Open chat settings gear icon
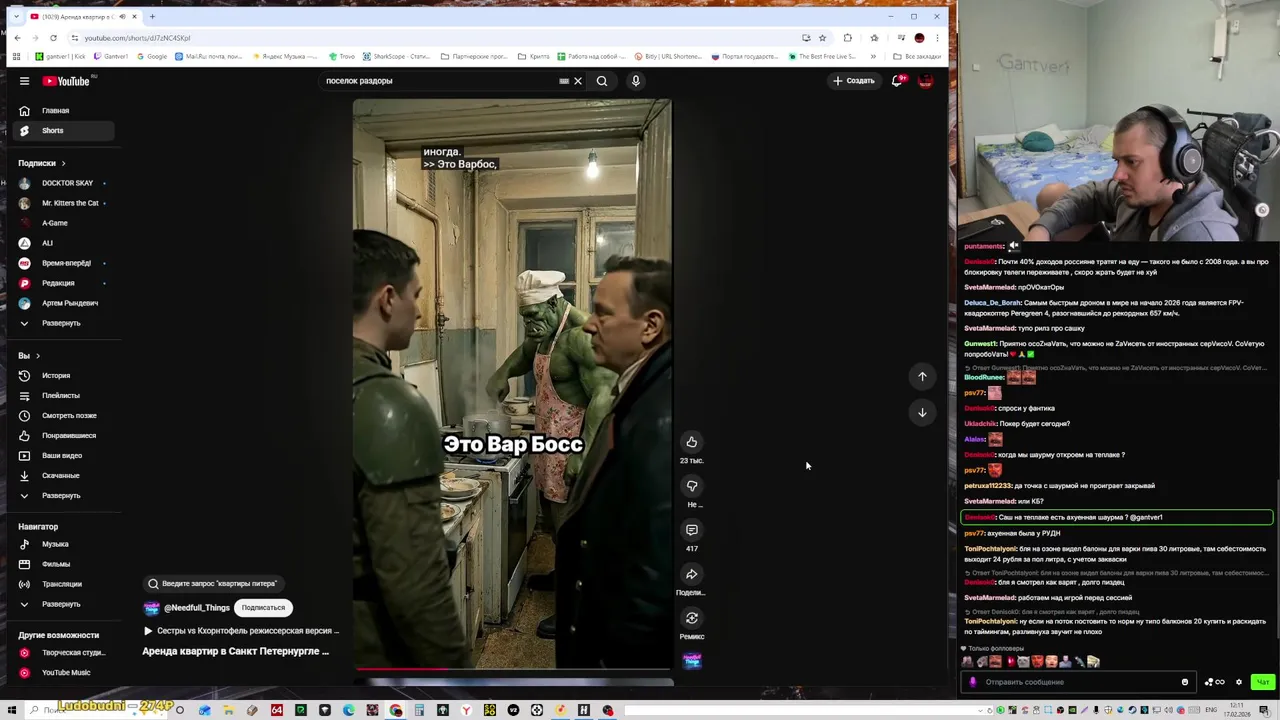 click(x=1238, y=682)
